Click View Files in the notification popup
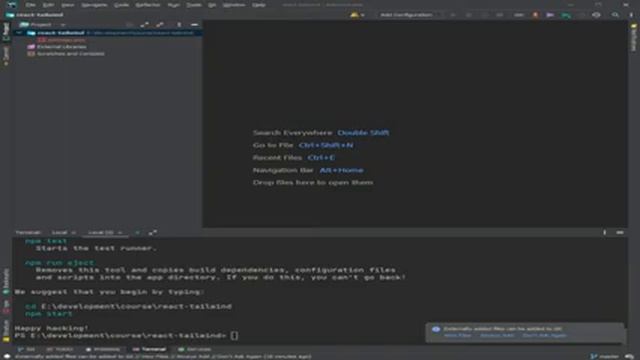 458,336
